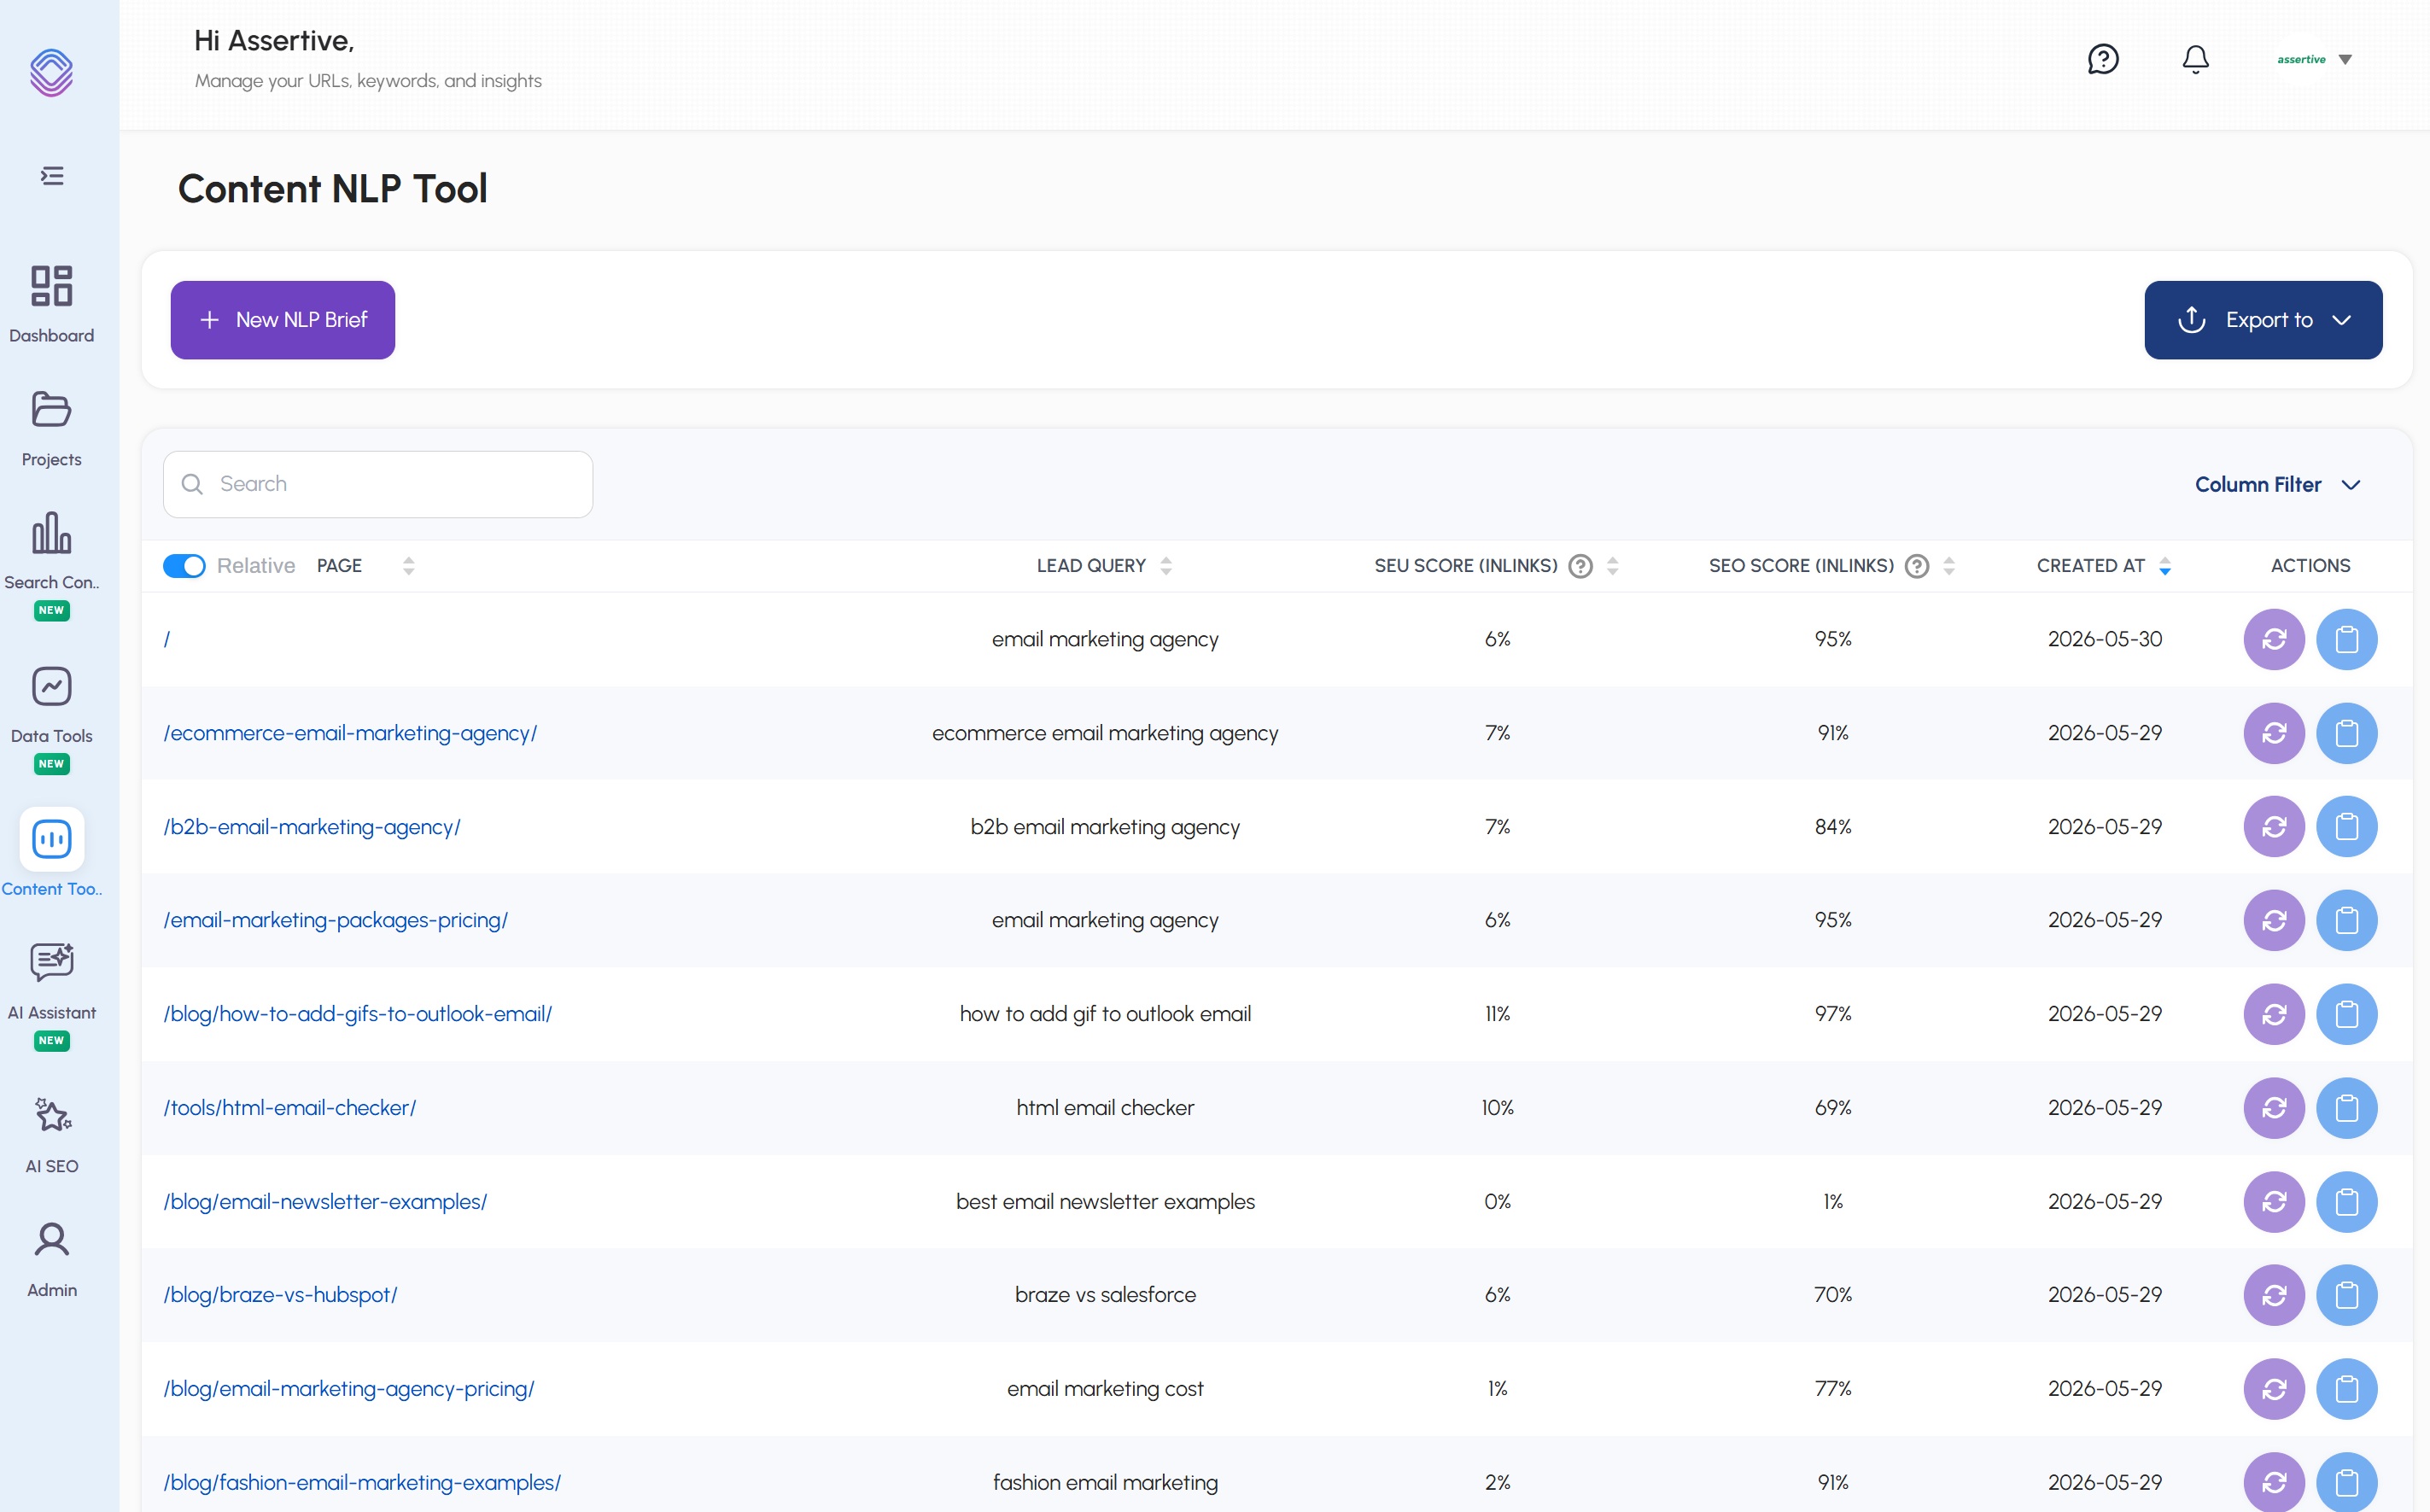Copy brief for b2b-email-marketing-agency row
The width and height of the screenshot is (2430, 1512).
click(x=2346, y=827)
